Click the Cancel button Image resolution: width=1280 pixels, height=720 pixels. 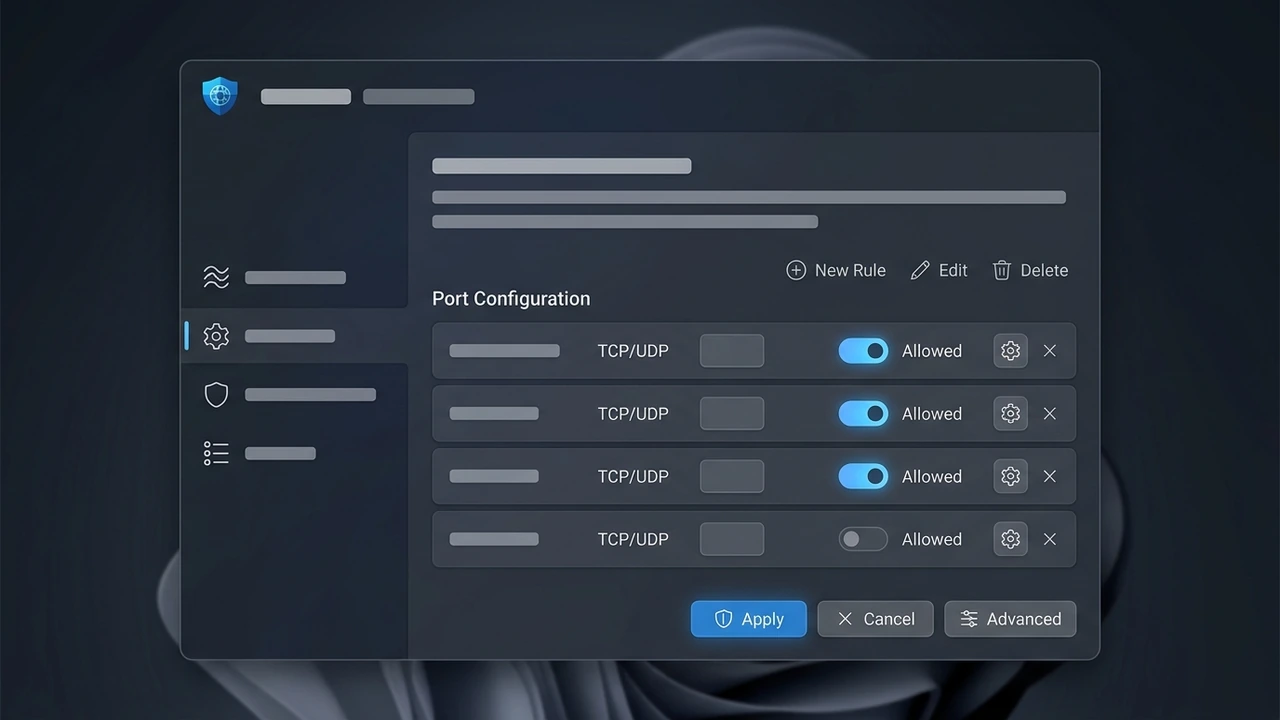click(x=875, y=619)
